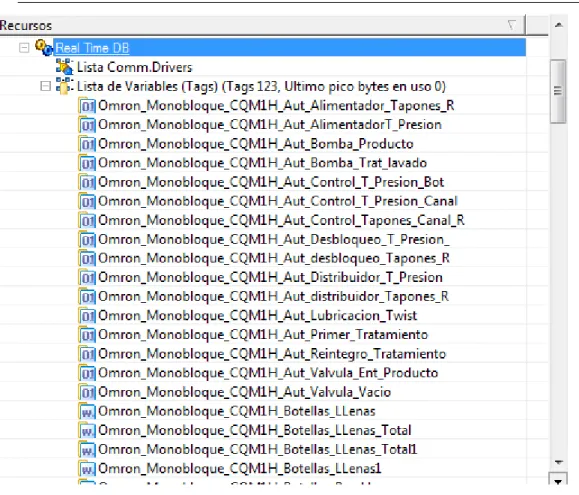The height and width of the screenshot is (495, 579).
Task: Click bit icon of Aut_distribuidor_Tapones_R tag
Action: [88, 297]
